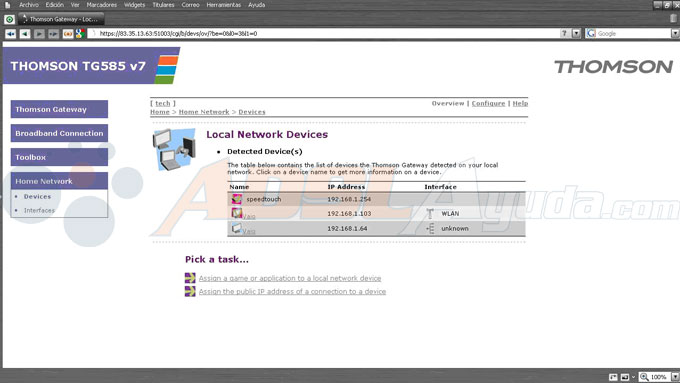Viewport: 680px width, 383px height.
Task: Open the Widgets menu
Action: tap(134, 5)
